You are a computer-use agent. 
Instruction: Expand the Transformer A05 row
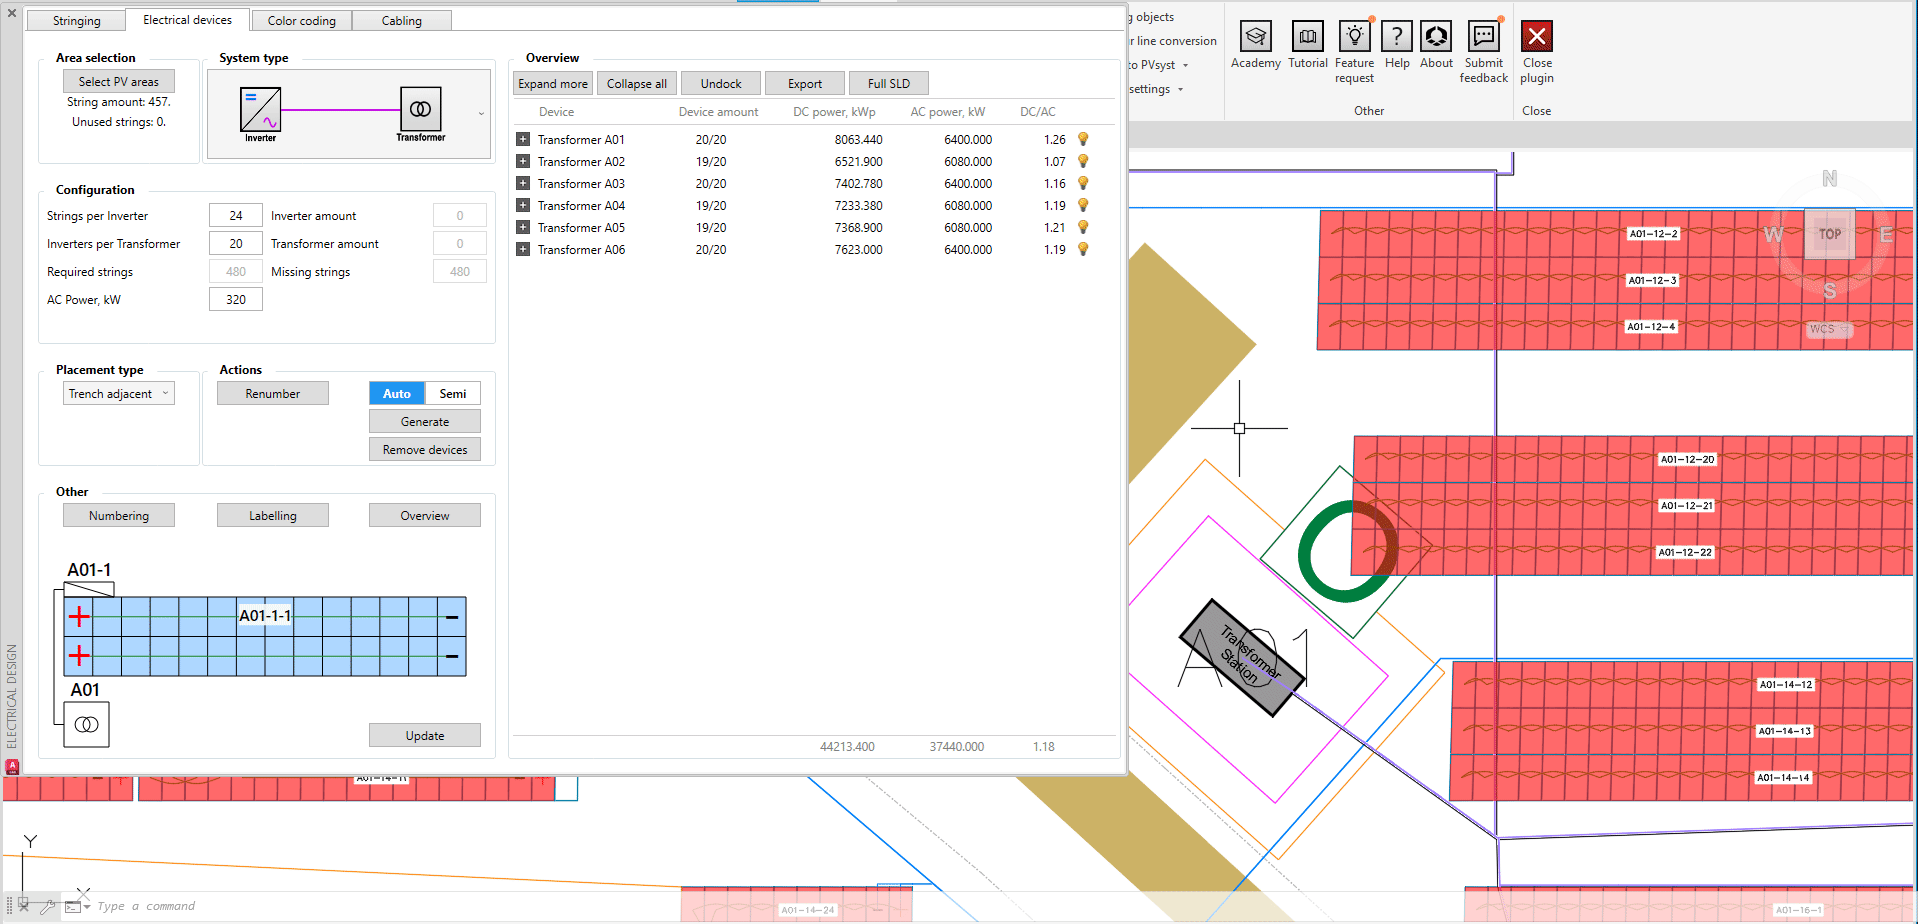point(523,227)
